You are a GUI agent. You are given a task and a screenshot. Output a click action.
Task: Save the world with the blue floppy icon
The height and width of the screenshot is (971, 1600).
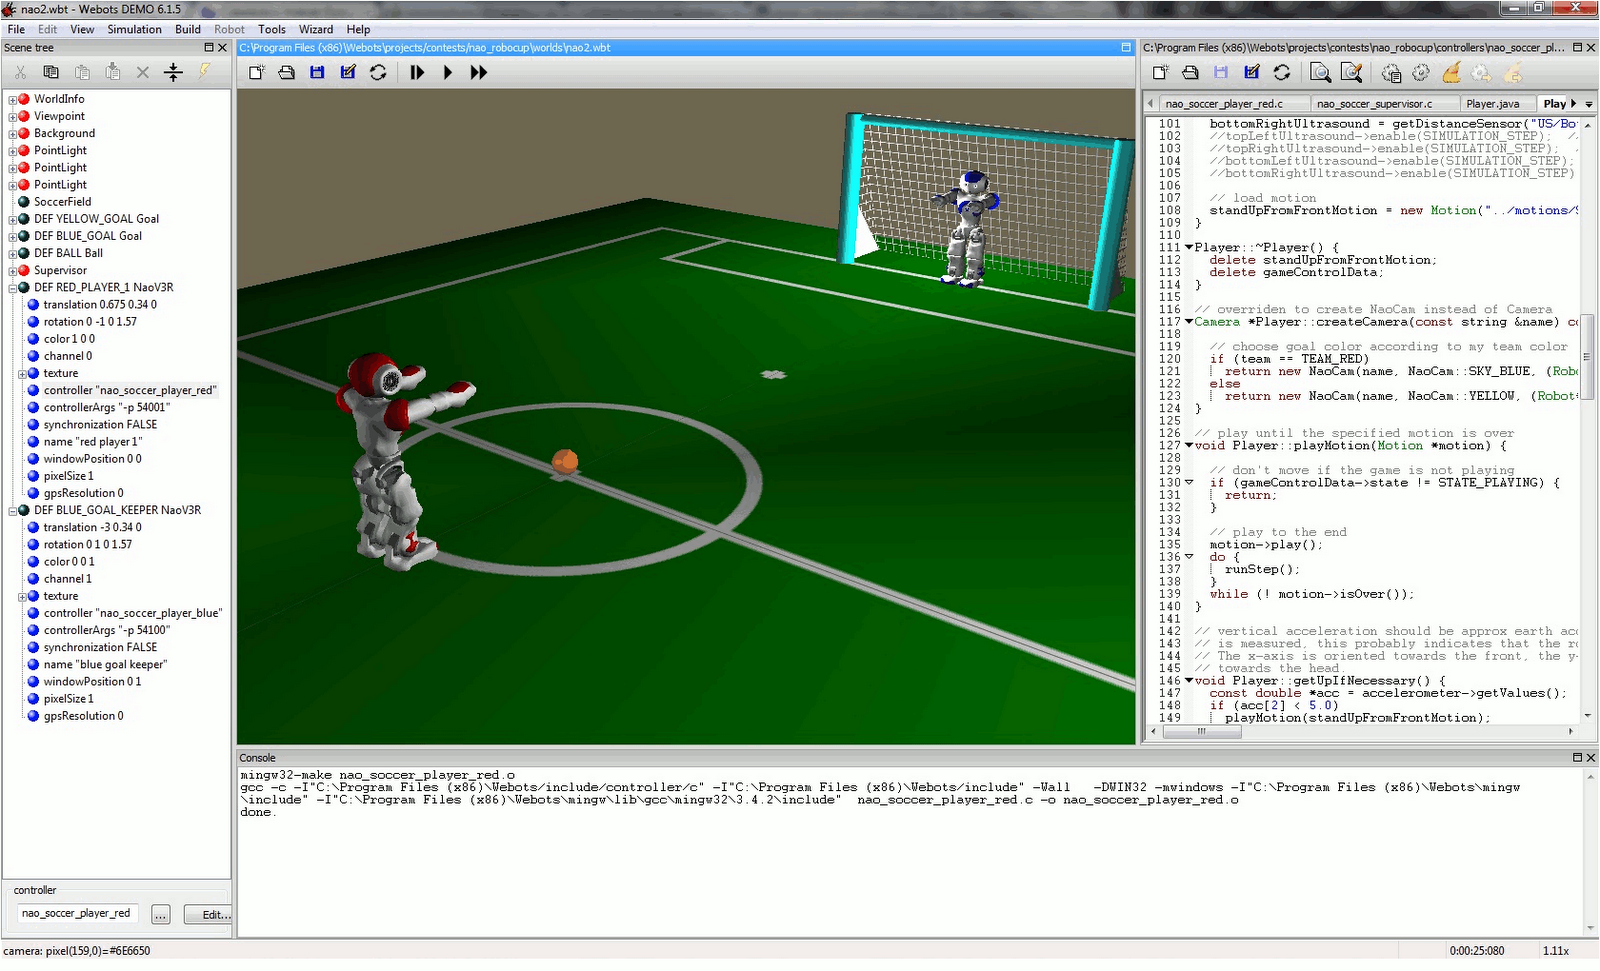pyautogui.click(x=317, y=72)
